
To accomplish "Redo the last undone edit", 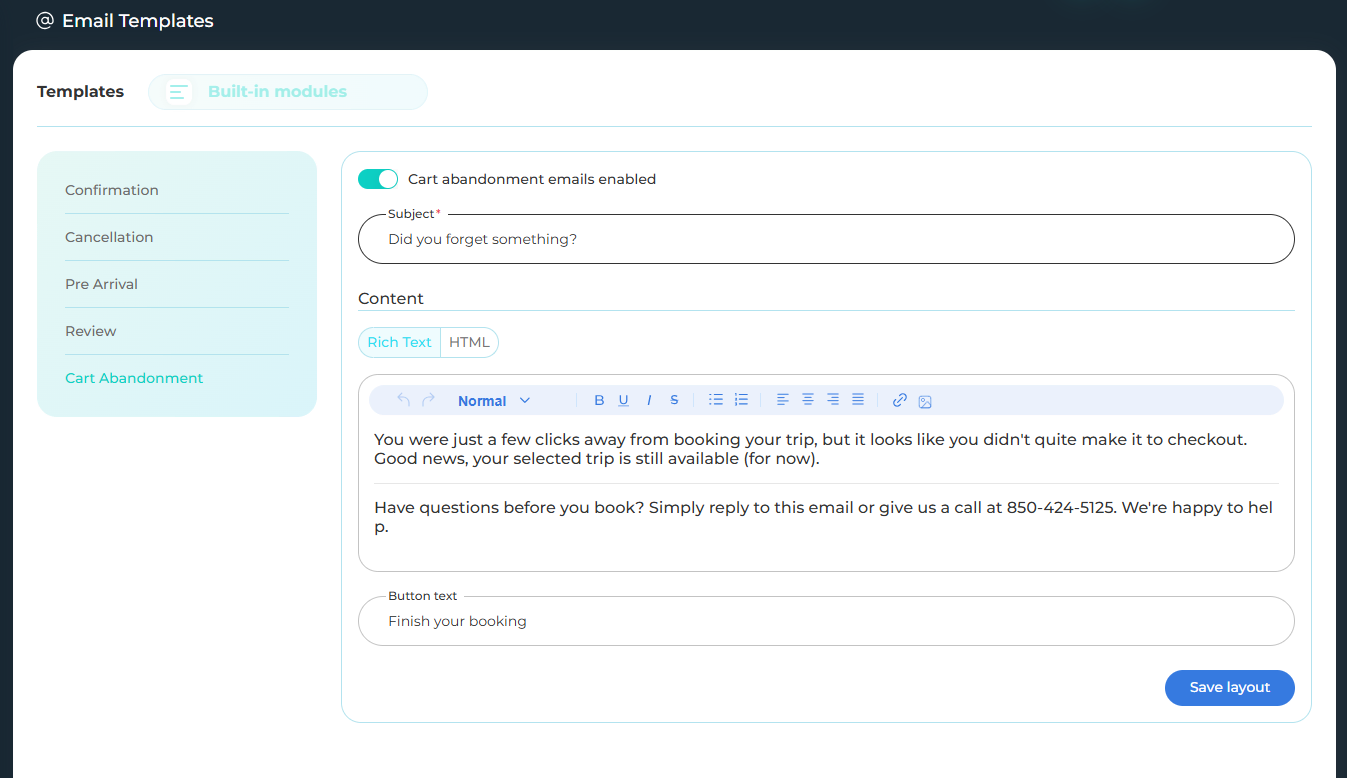I will tap(428, 400).
